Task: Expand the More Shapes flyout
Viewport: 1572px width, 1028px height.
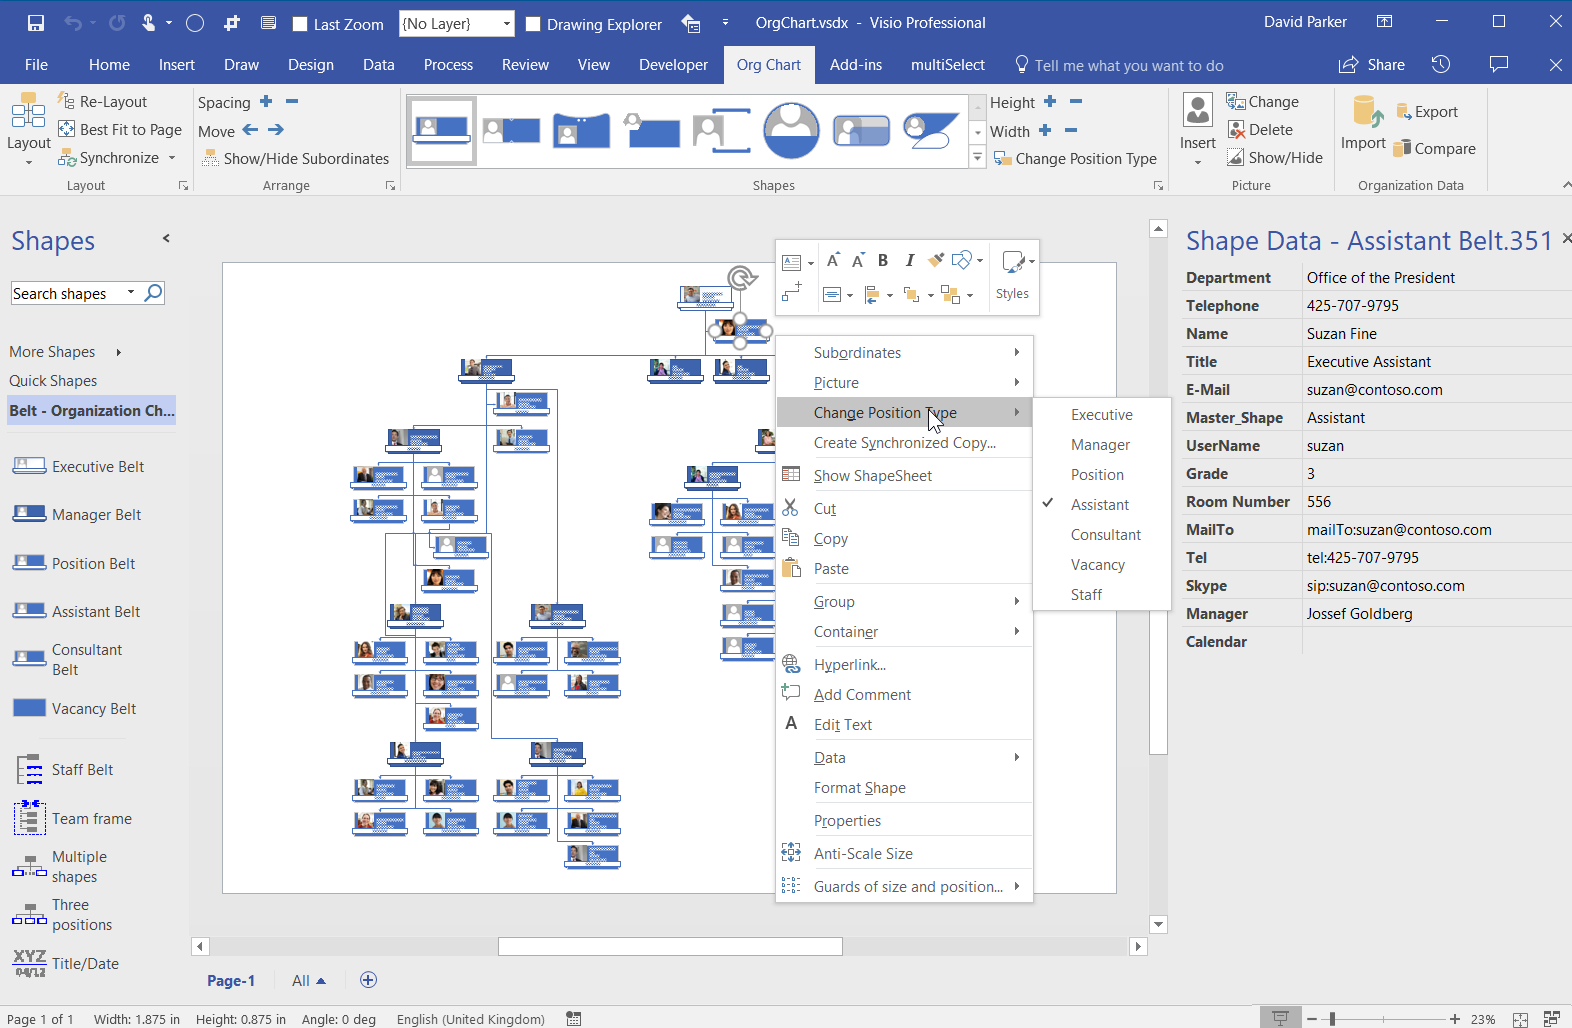Action: 118,352
